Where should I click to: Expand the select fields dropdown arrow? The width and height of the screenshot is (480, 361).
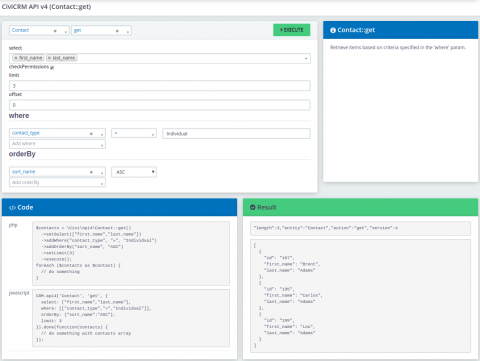coord(306,59)
